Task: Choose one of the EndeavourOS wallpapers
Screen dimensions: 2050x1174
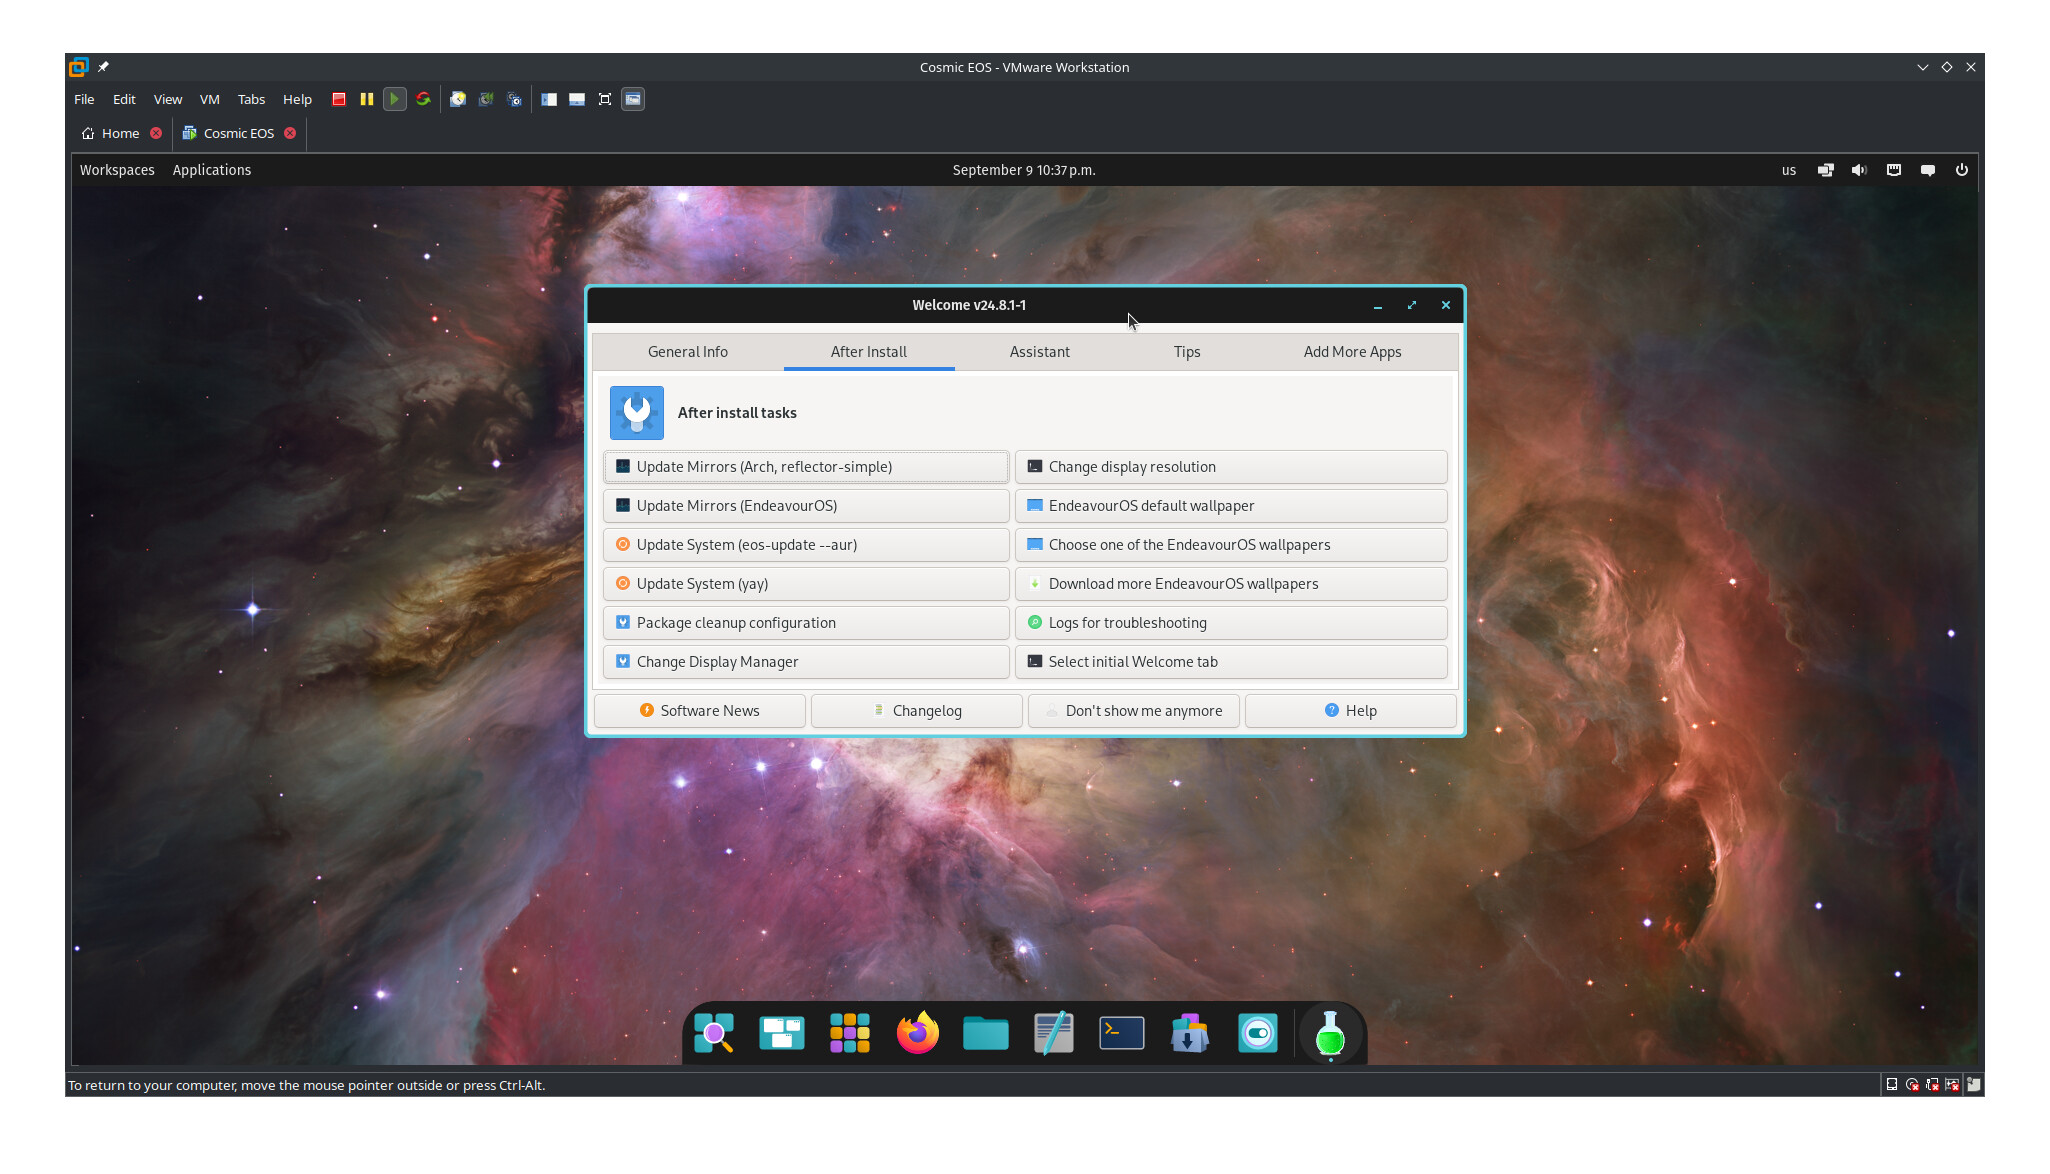Action: [x=1231, y=545]
